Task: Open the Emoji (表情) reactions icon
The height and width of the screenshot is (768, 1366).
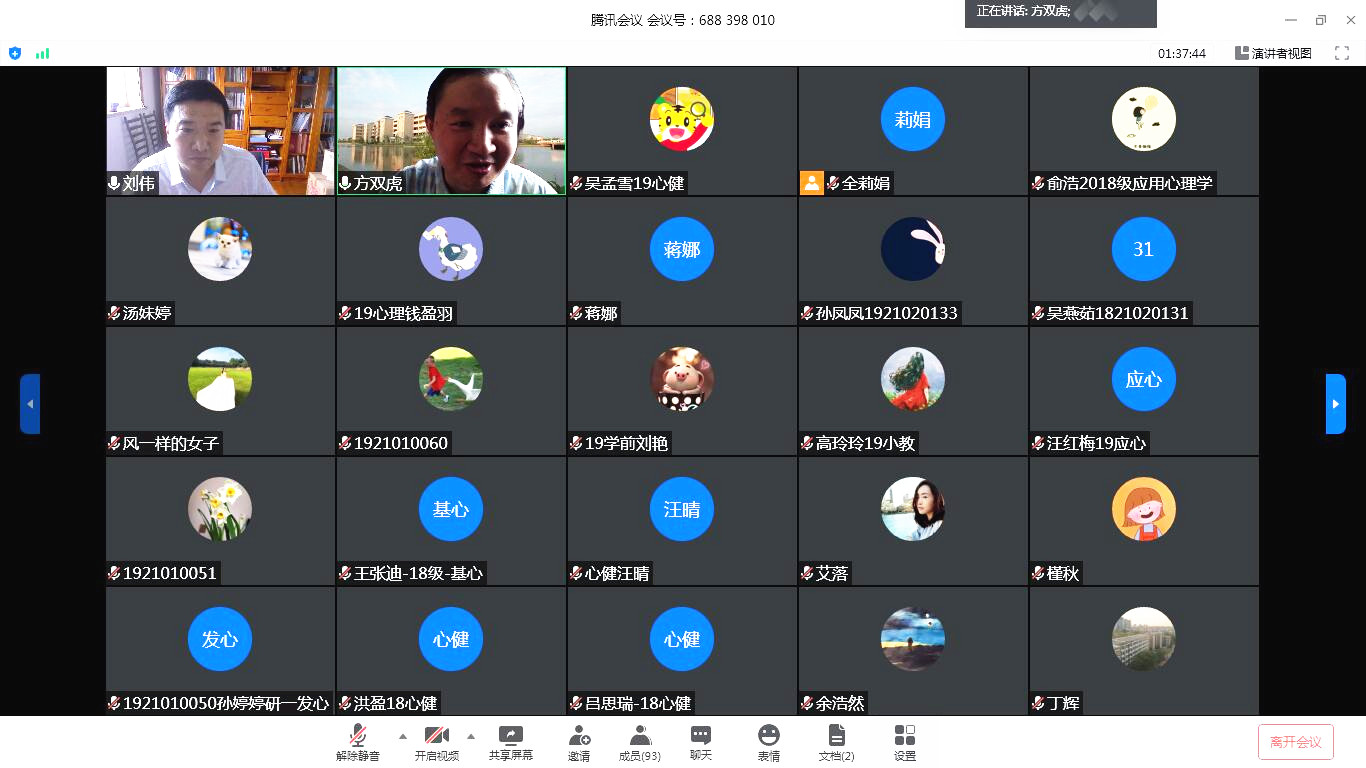Action: coord(768,742)
